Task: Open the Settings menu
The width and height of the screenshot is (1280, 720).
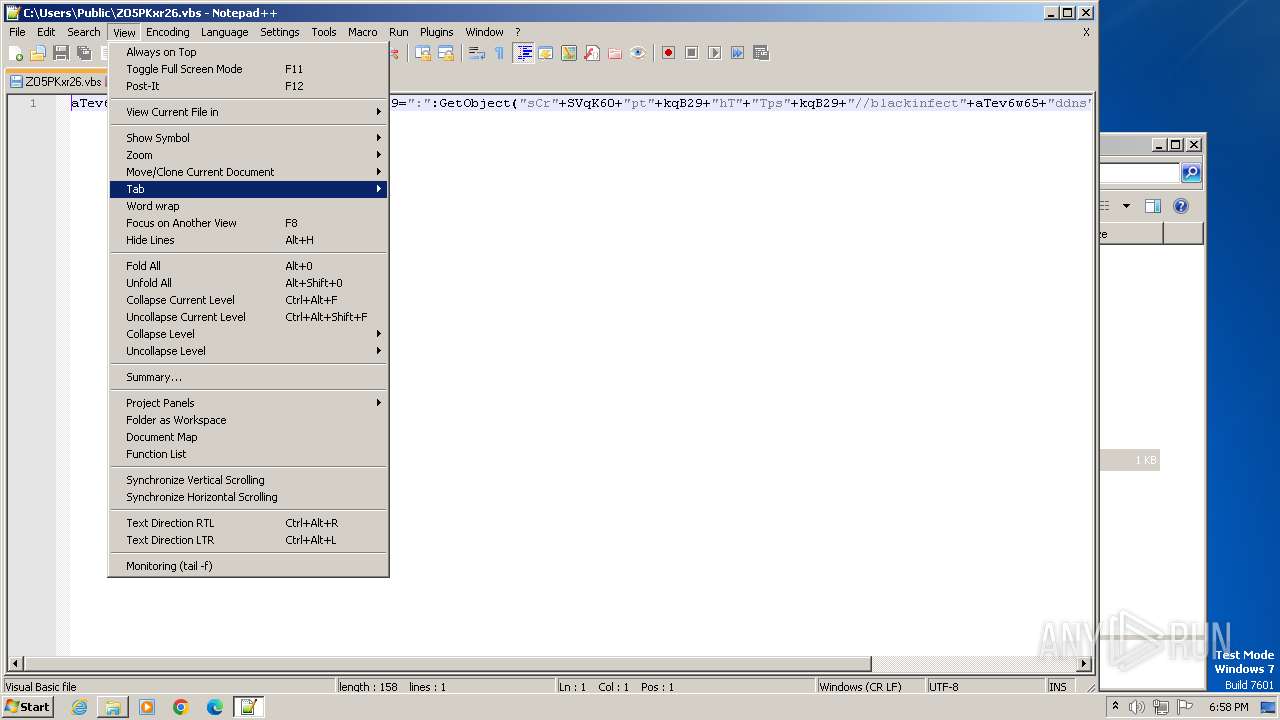Action: [280, 32]
